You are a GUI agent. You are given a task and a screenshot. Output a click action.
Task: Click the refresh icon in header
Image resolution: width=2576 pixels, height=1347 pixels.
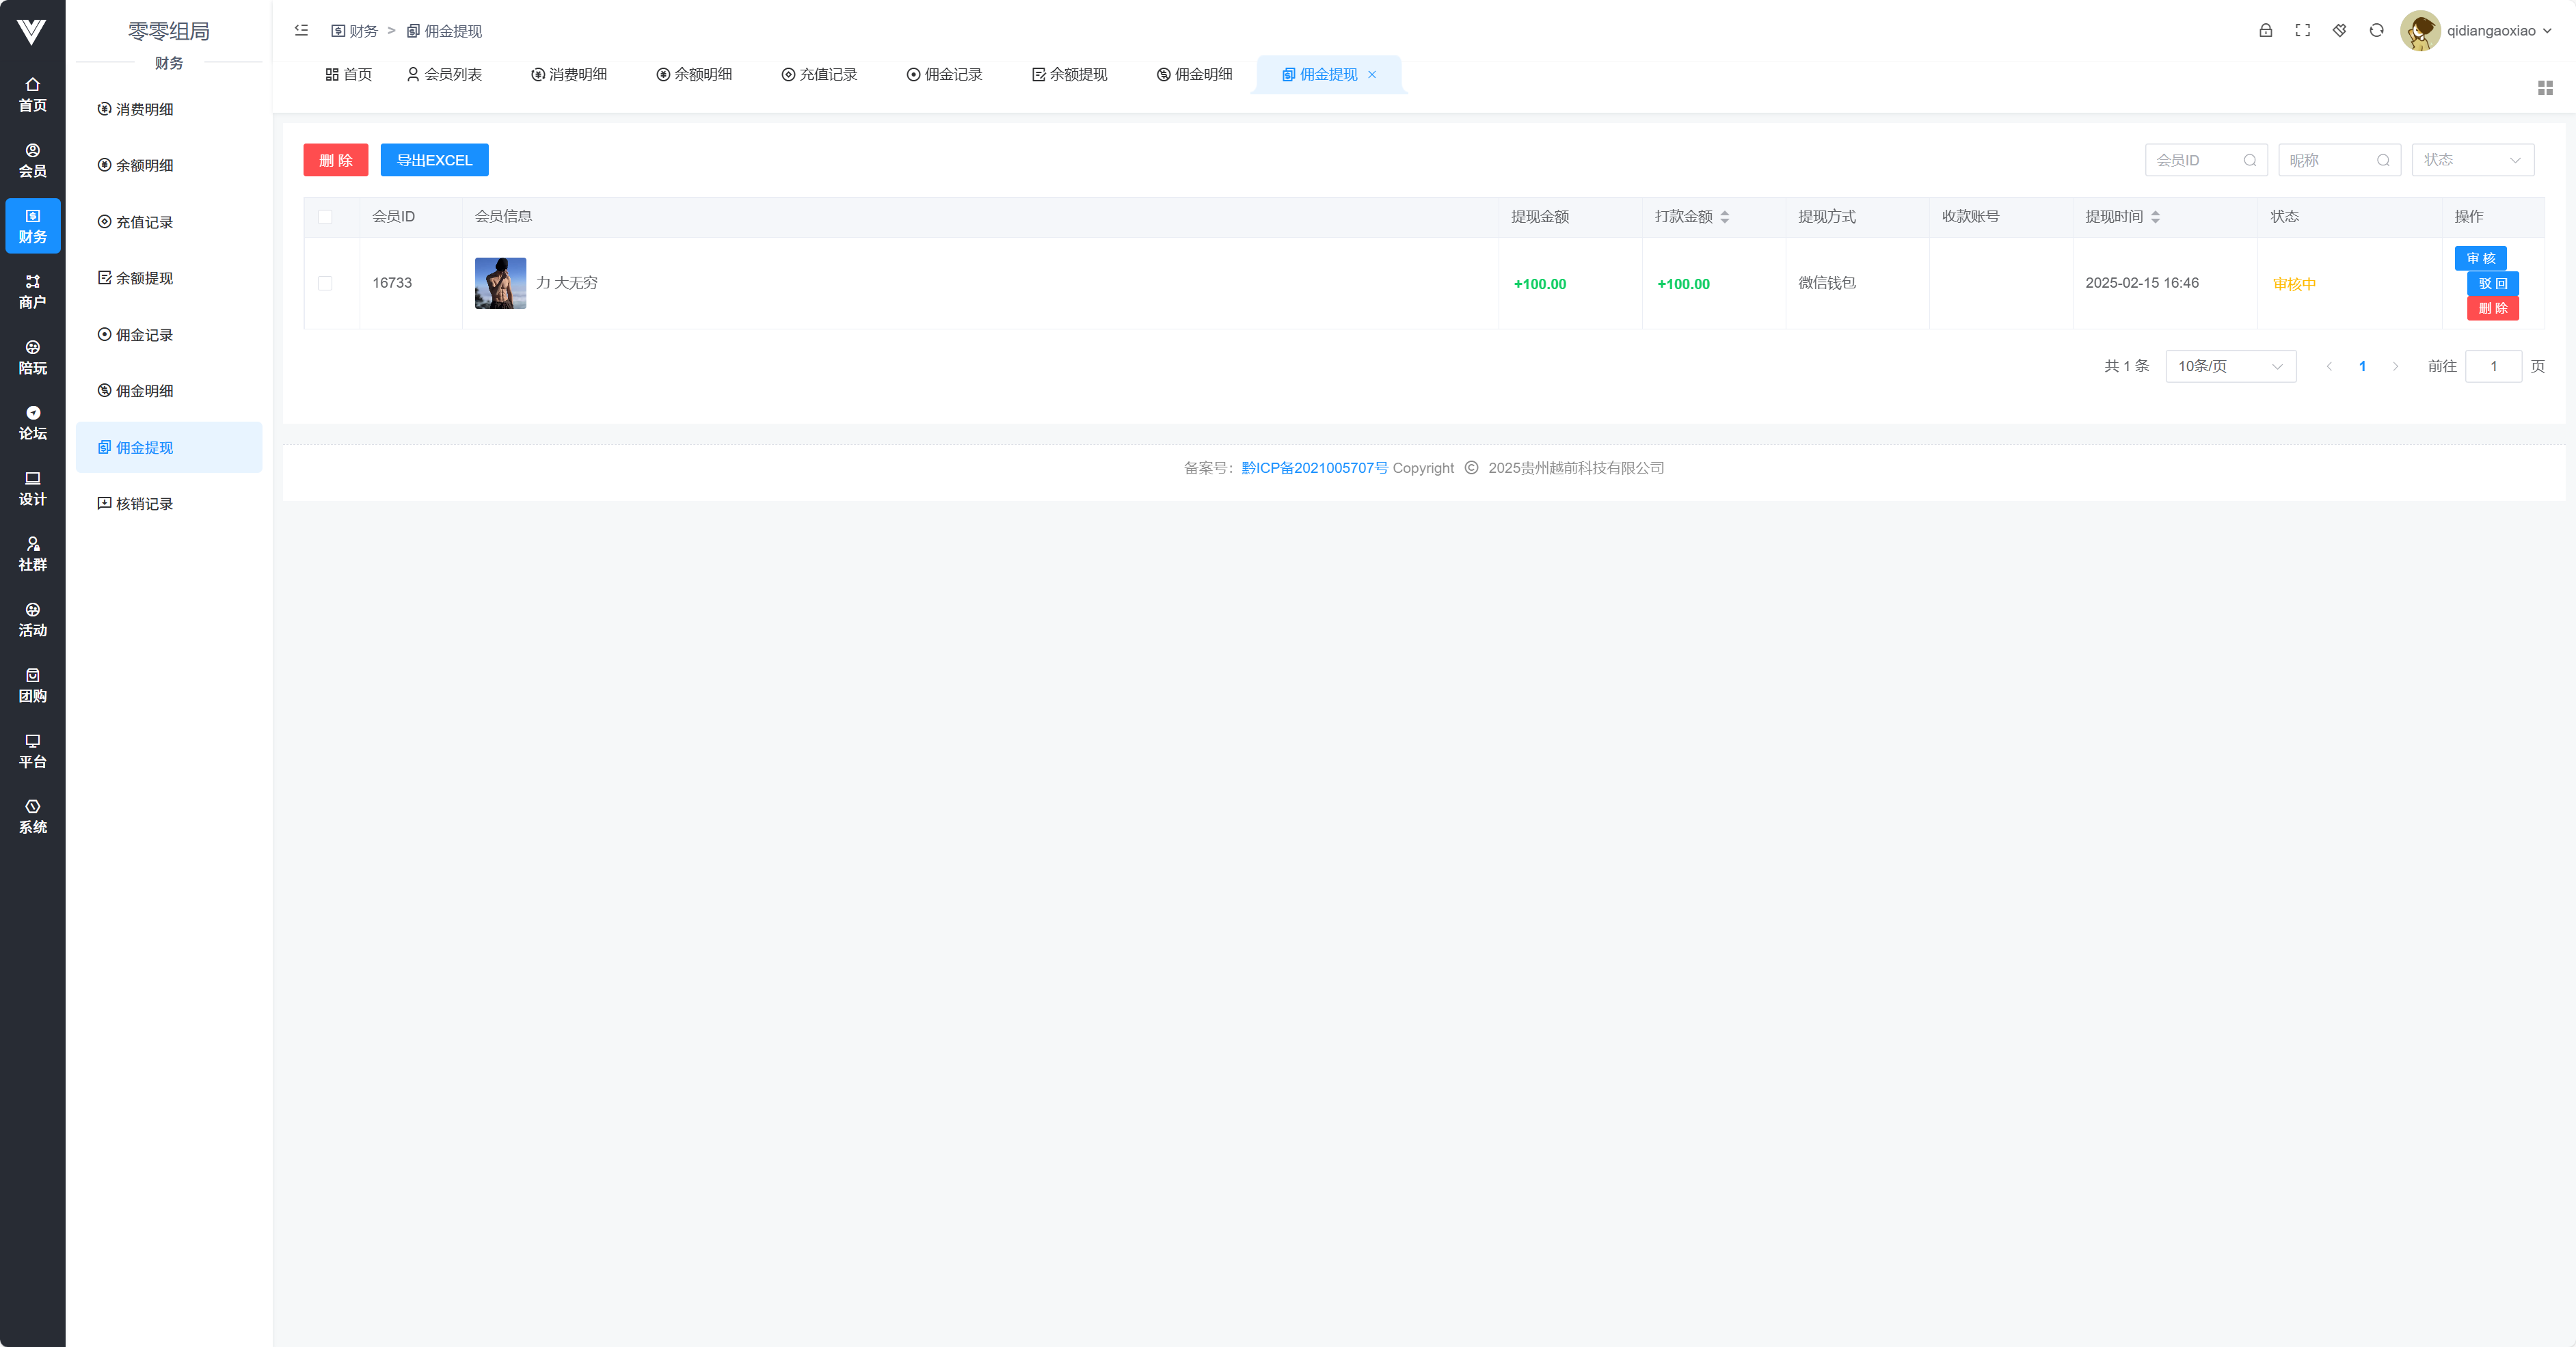(x=2376, y=31)
